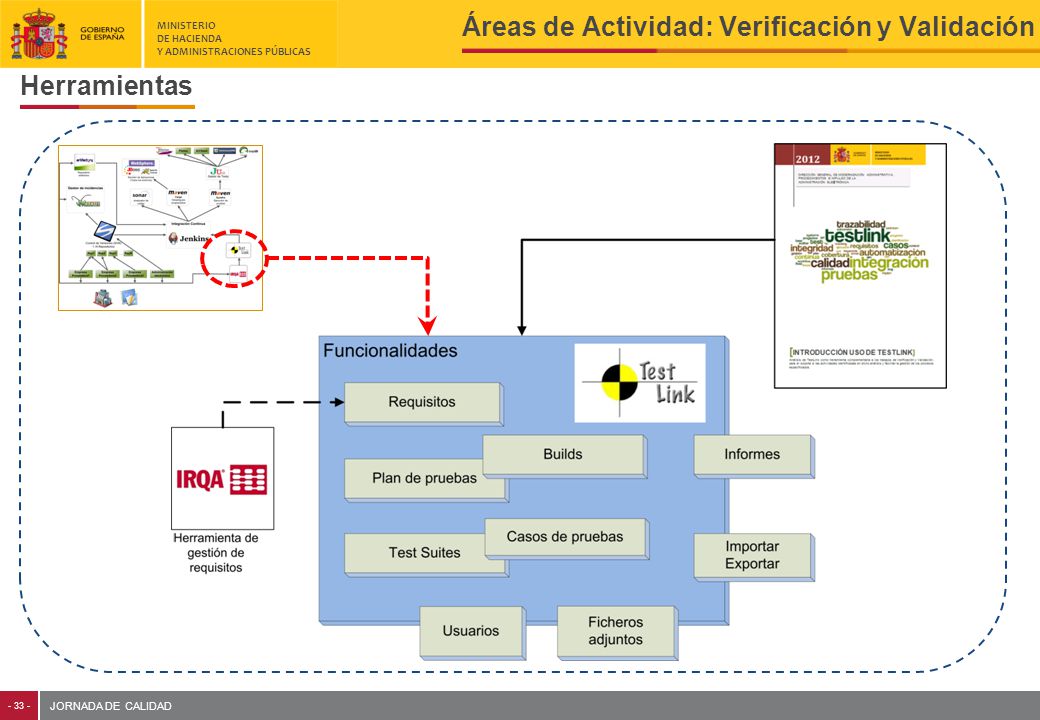The image size is (1040, 720).
Task: Click the JORNADA DE CALIDAD footer text
Action: click(111, 706)
